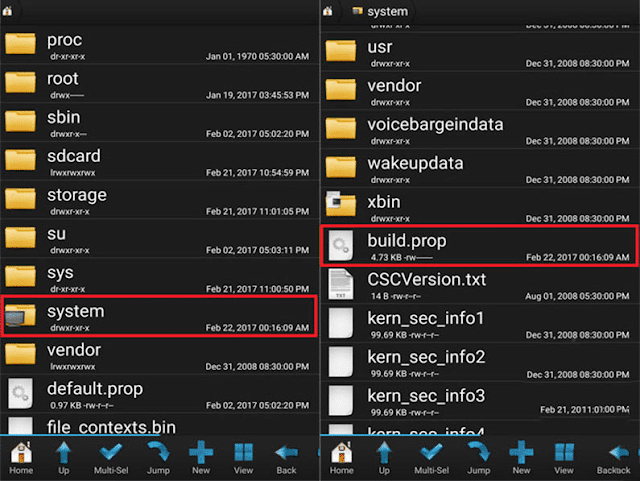Tap root home icon in left path bar
This screenshot has width=640, height=481.
(x=7, y=11)
